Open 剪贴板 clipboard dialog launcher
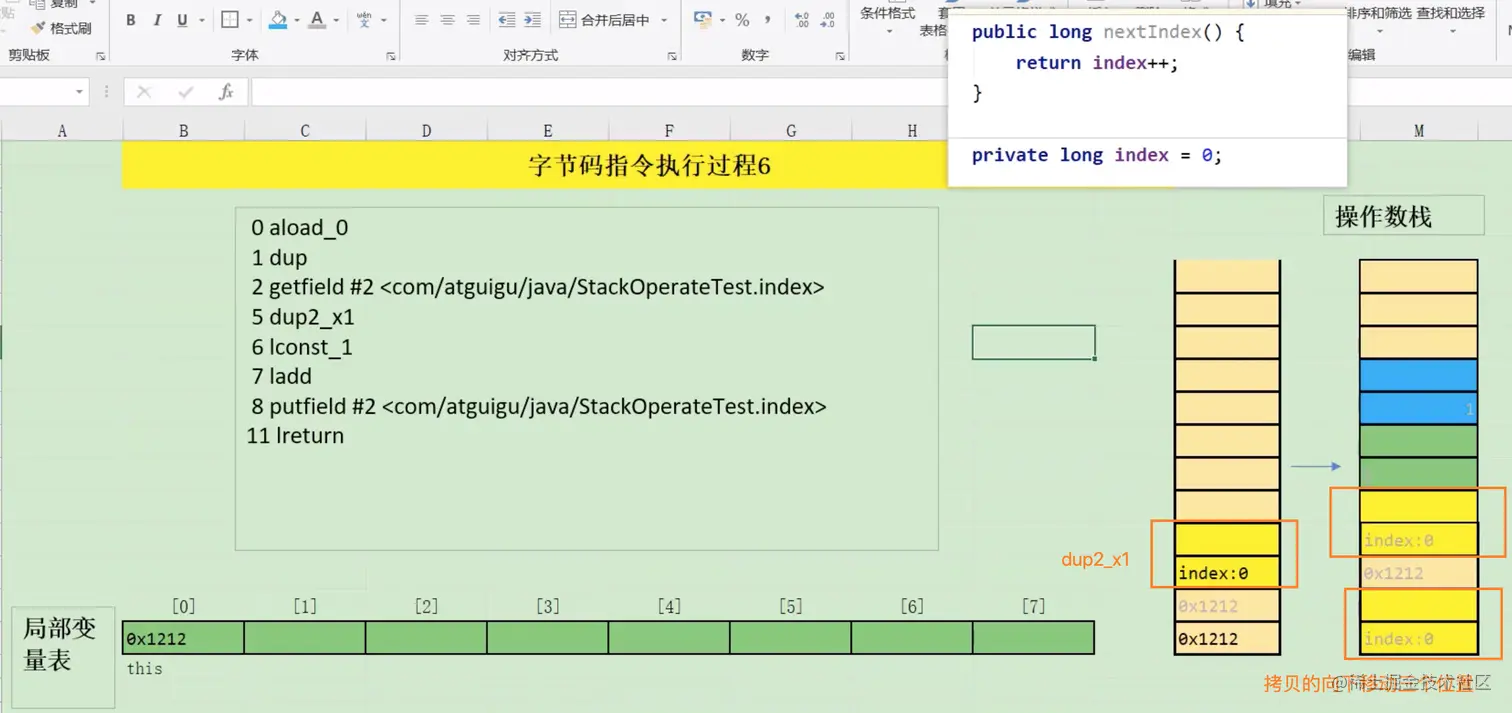 coord(100,56)
